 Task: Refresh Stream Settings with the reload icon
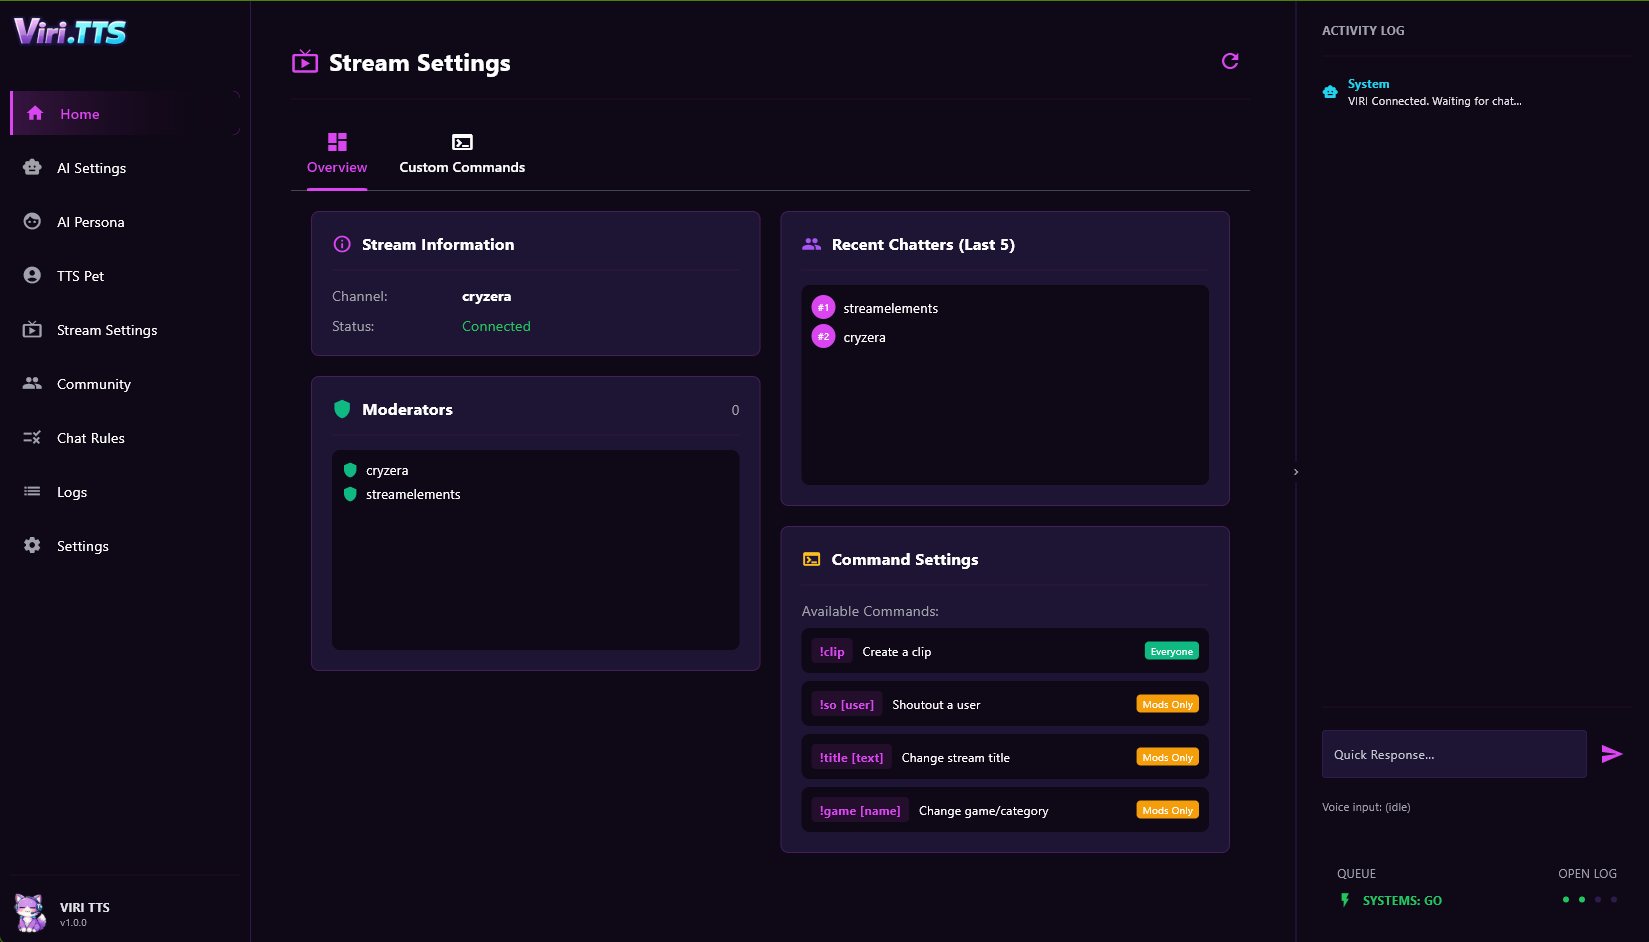coord(1230,61)
